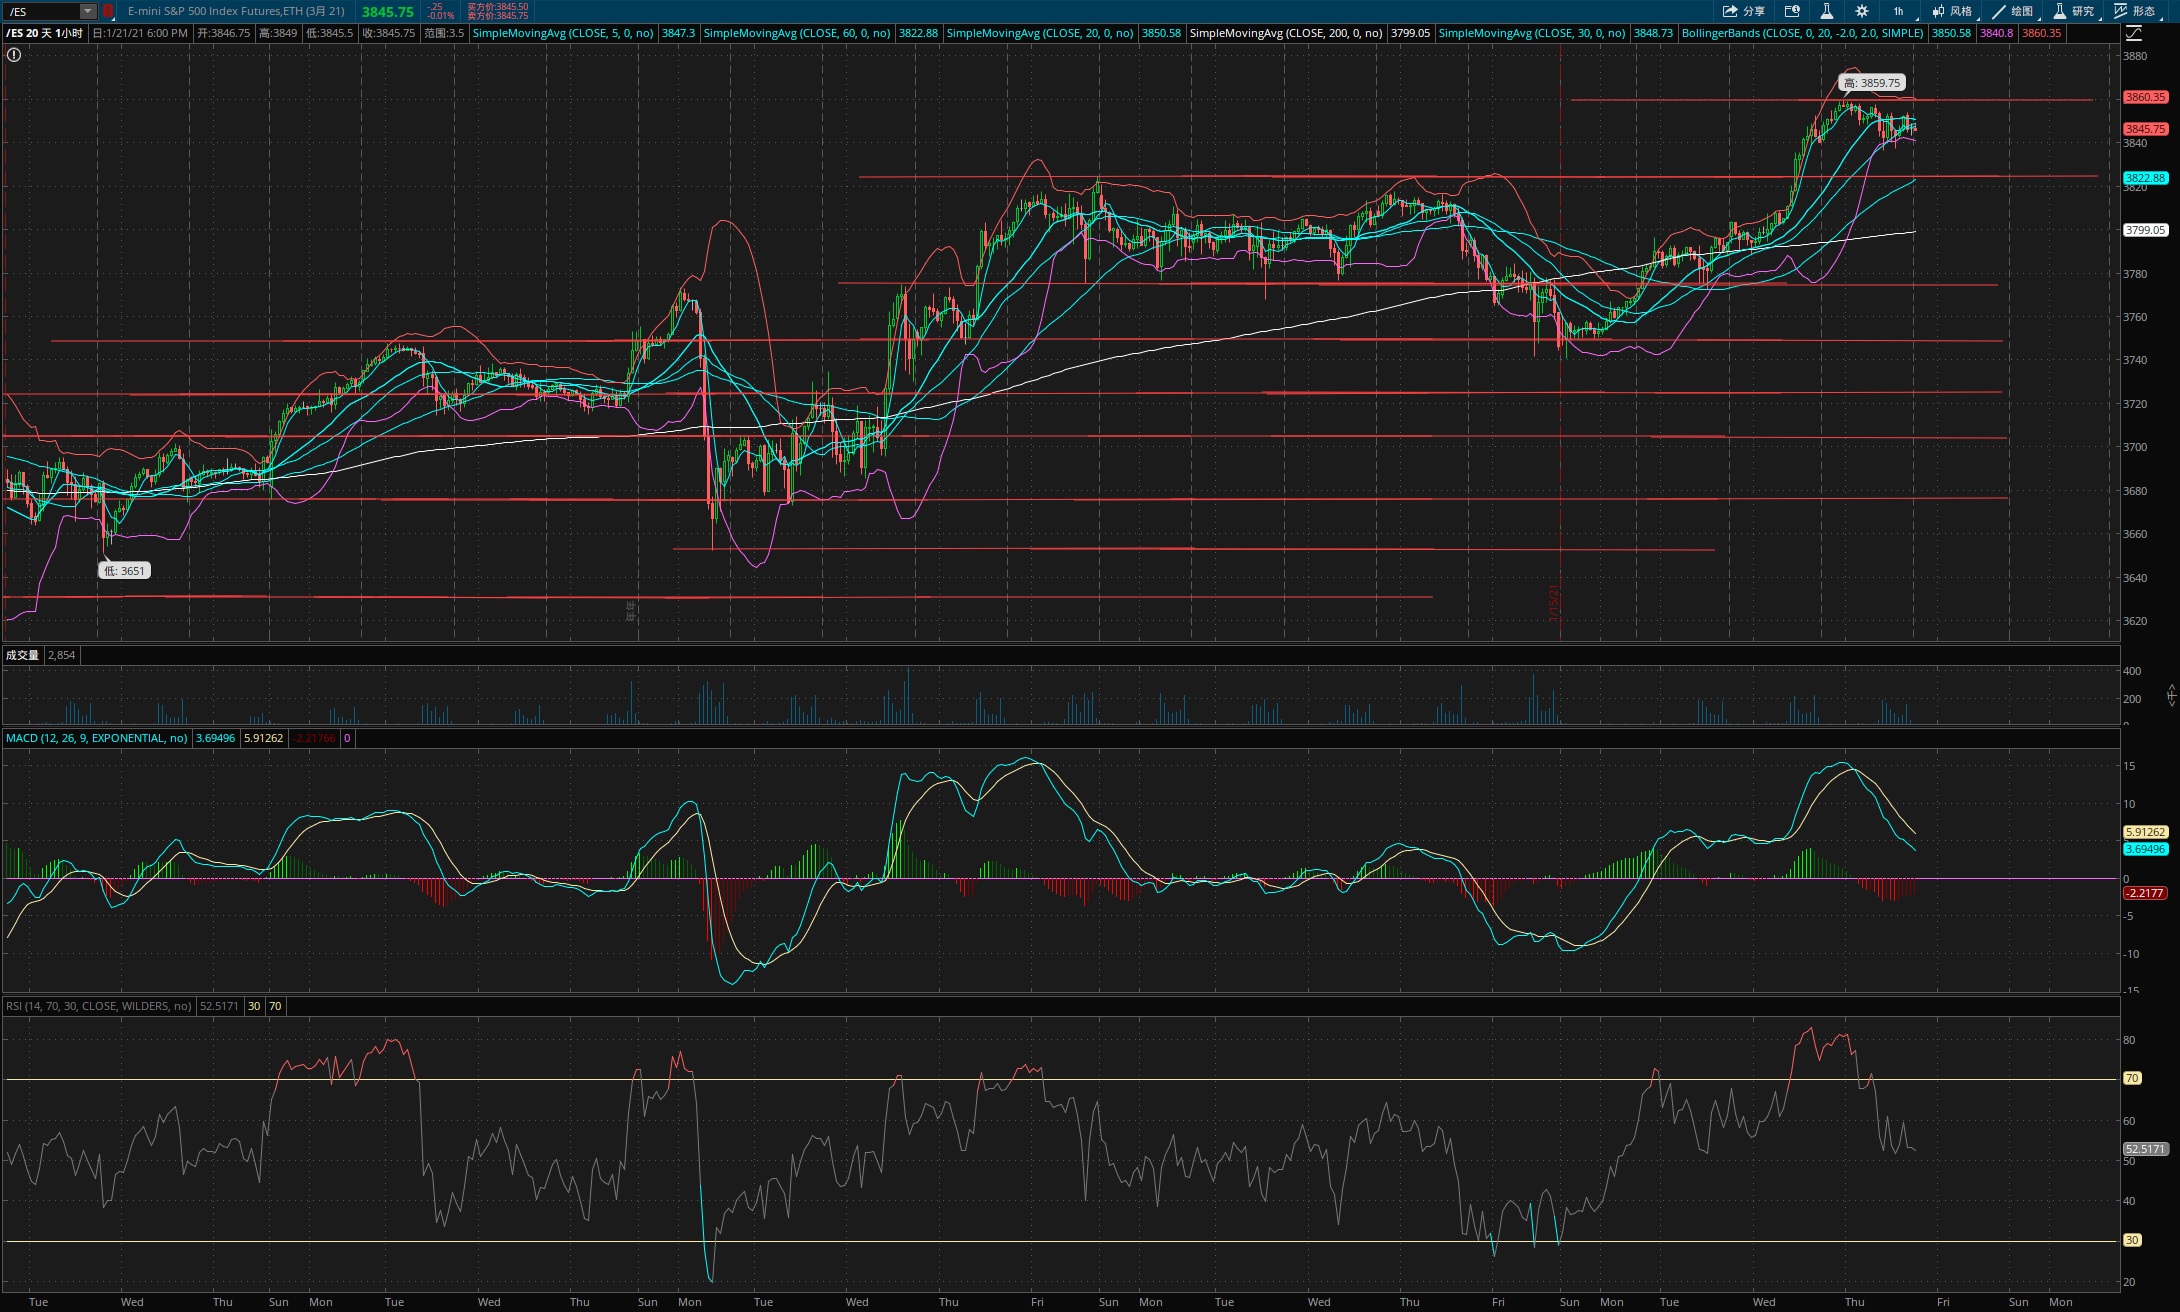Click the 范围:3.5 range value
The width and height of the screenshot is (2180, 1312).
pos(444,33)
